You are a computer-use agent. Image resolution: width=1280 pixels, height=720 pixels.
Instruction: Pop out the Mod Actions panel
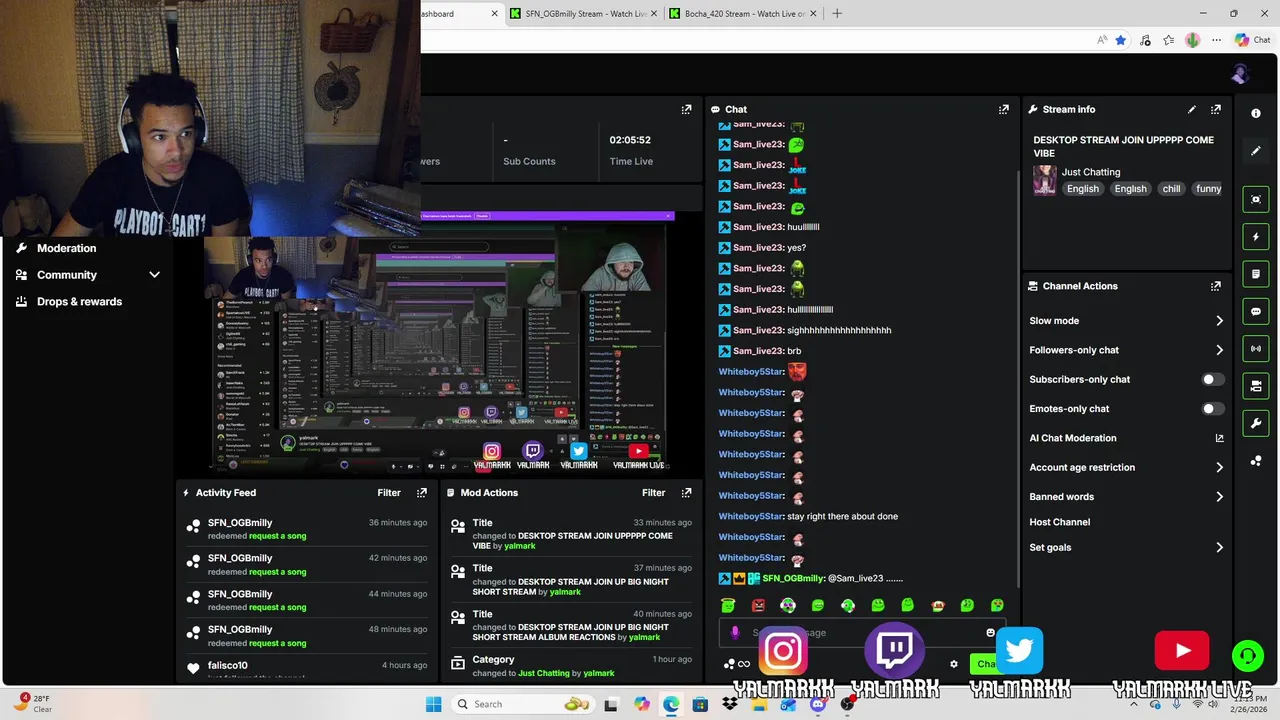coord(686,493)
